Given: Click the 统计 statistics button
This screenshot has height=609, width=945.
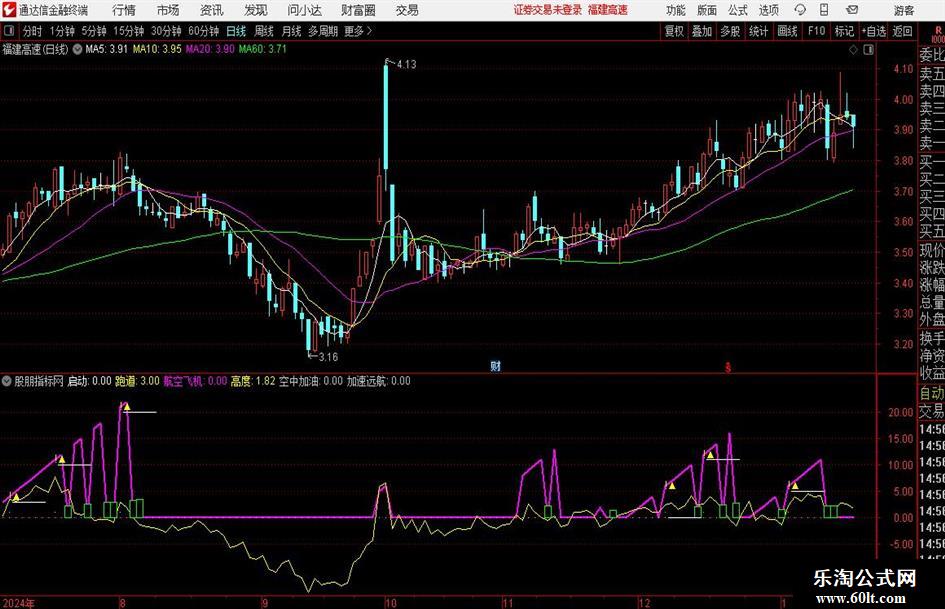Looking at the screenshot, I should point(759,31).
